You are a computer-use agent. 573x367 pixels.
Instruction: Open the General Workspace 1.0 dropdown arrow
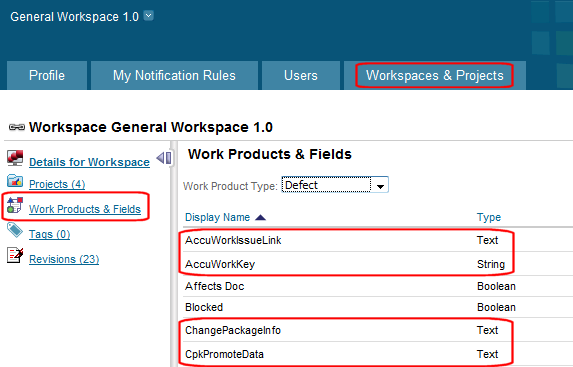tap(149, 16)
